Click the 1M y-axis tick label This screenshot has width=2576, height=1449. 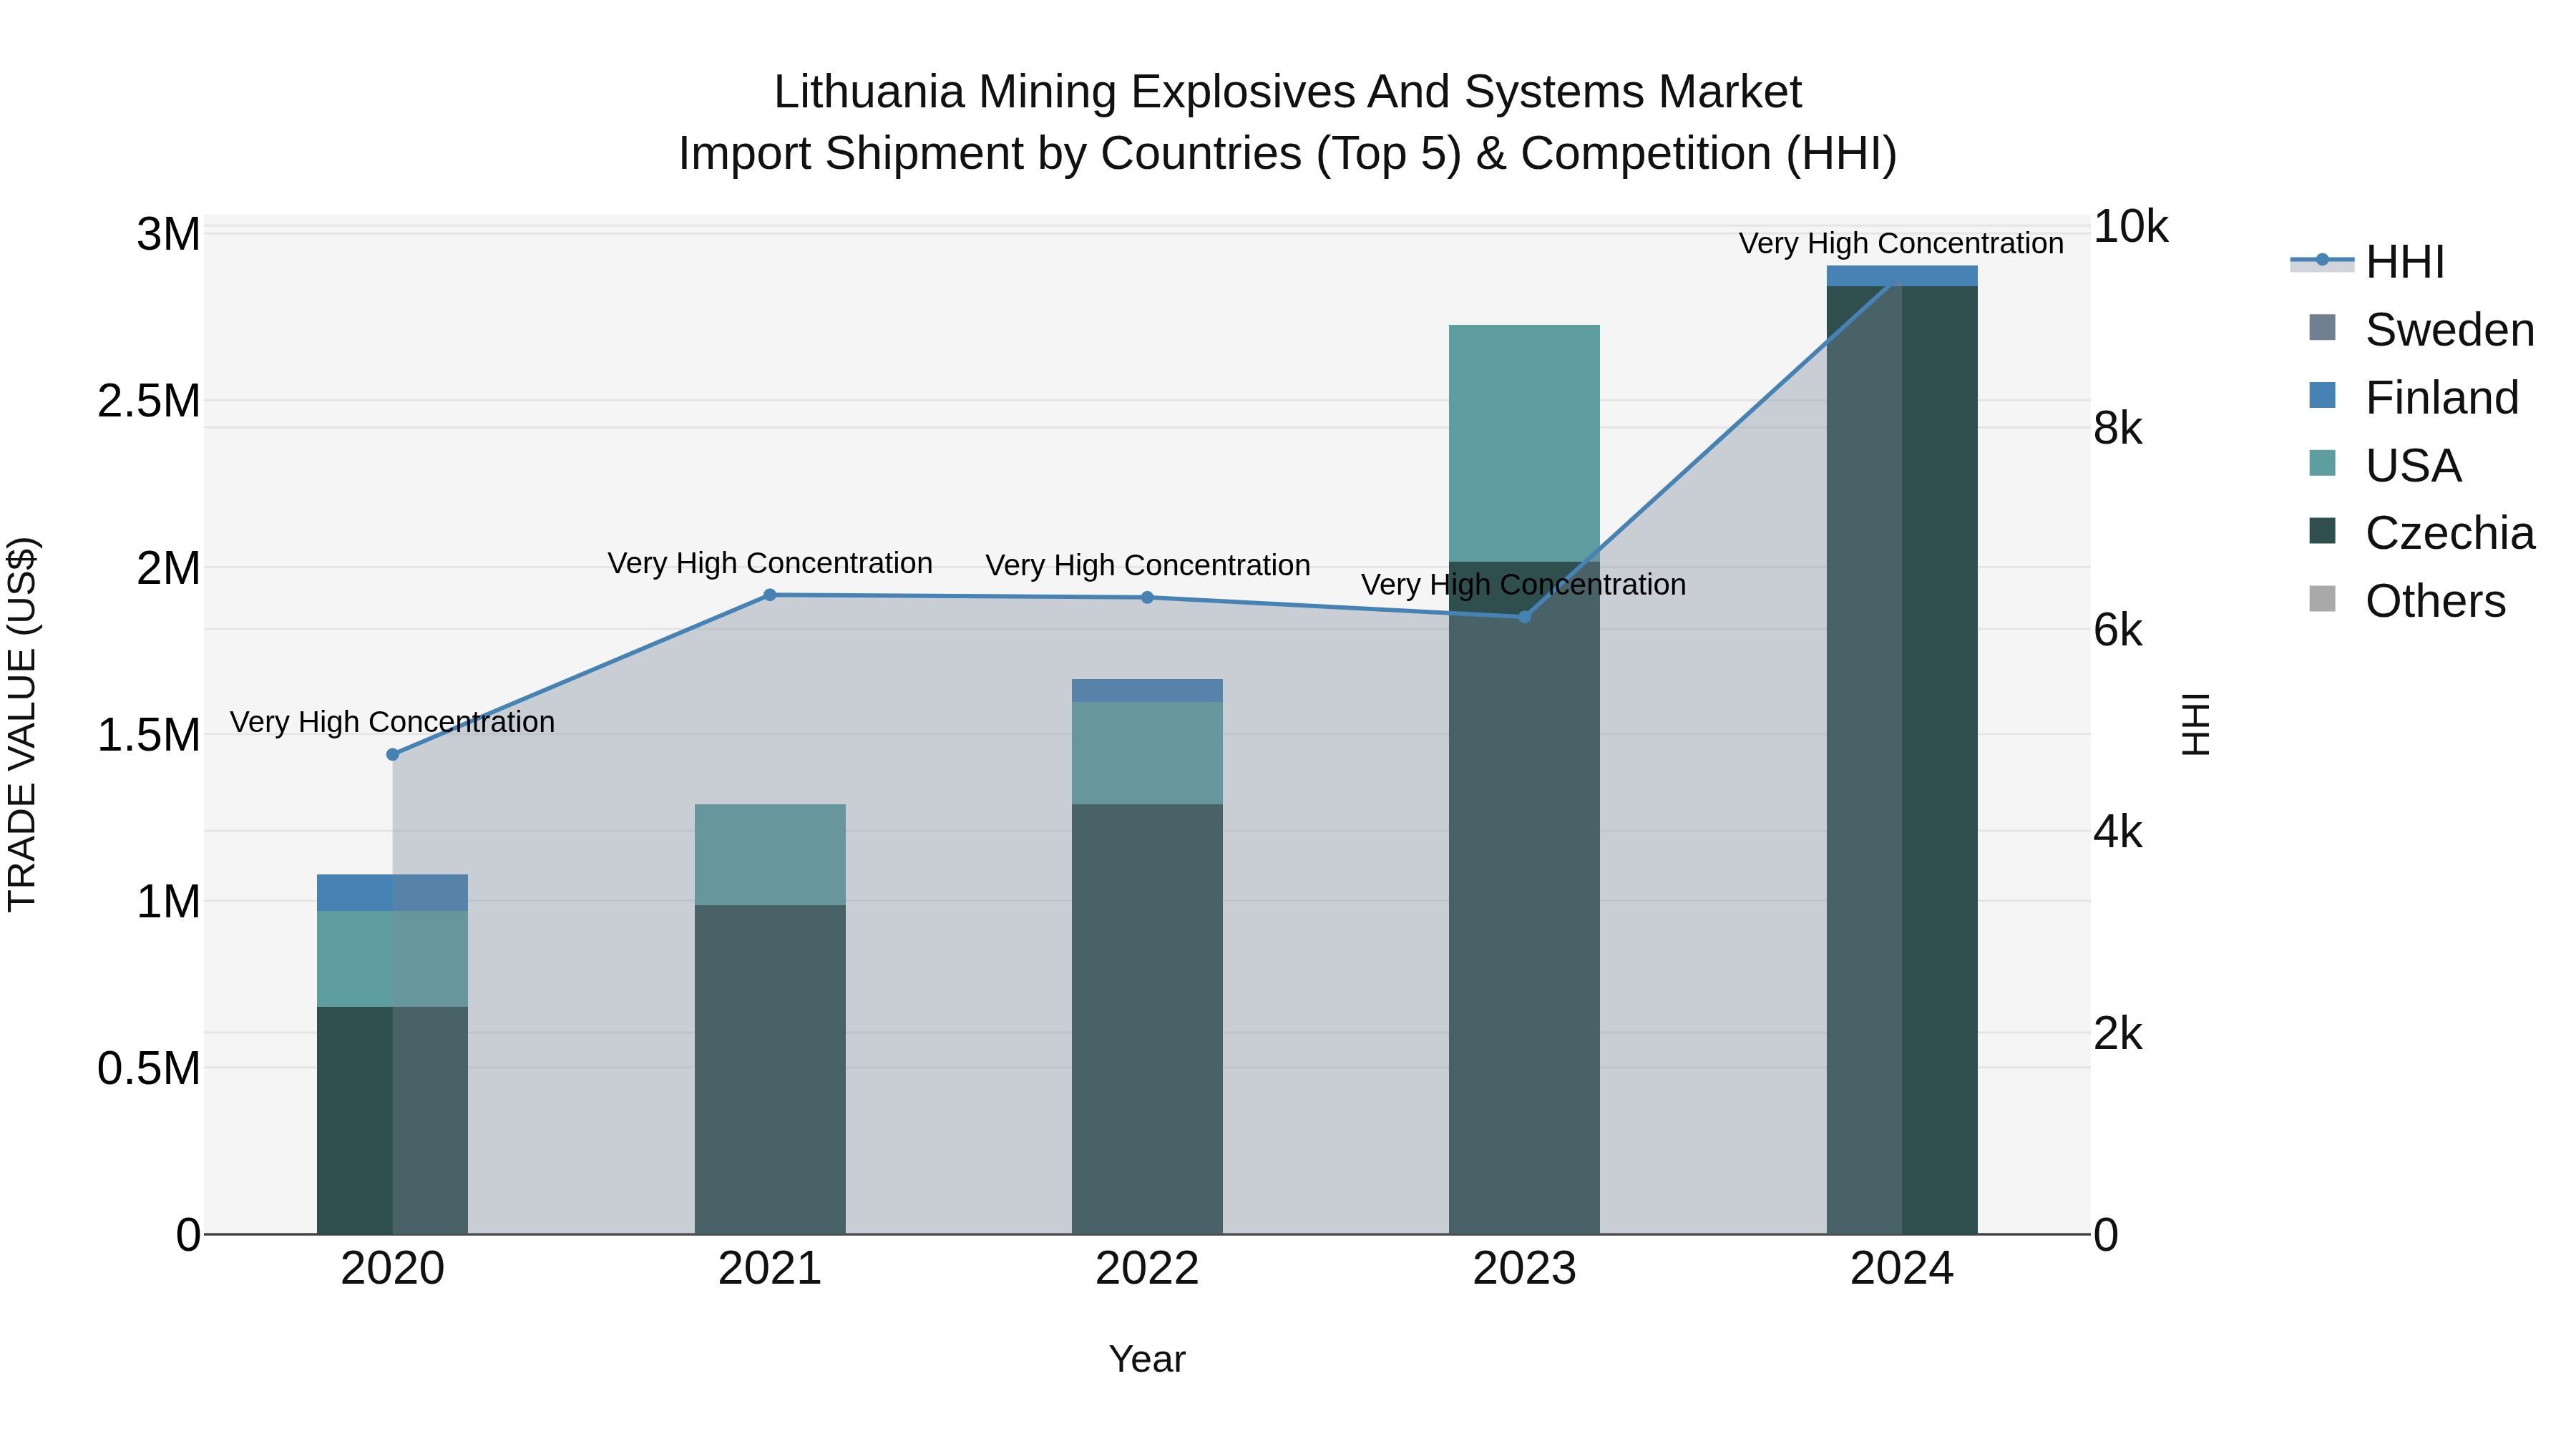pyautogui.click(x=168, y=902)
